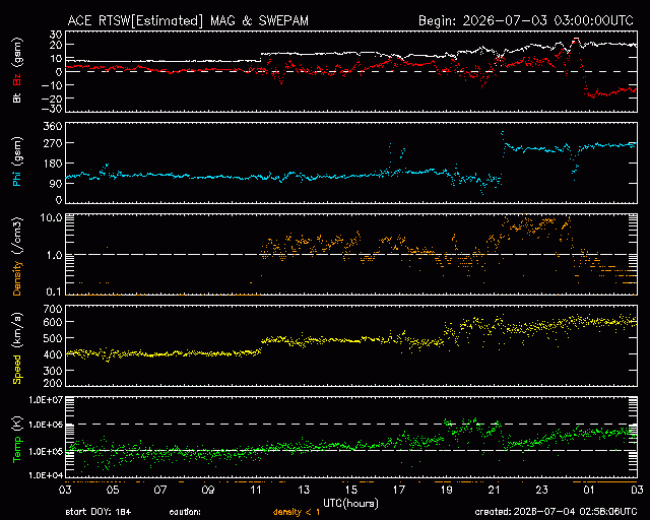Viewport: 650px width, 520px height.
Task: Click the cyan 'Phi' axis label
Action: [17, 179]
